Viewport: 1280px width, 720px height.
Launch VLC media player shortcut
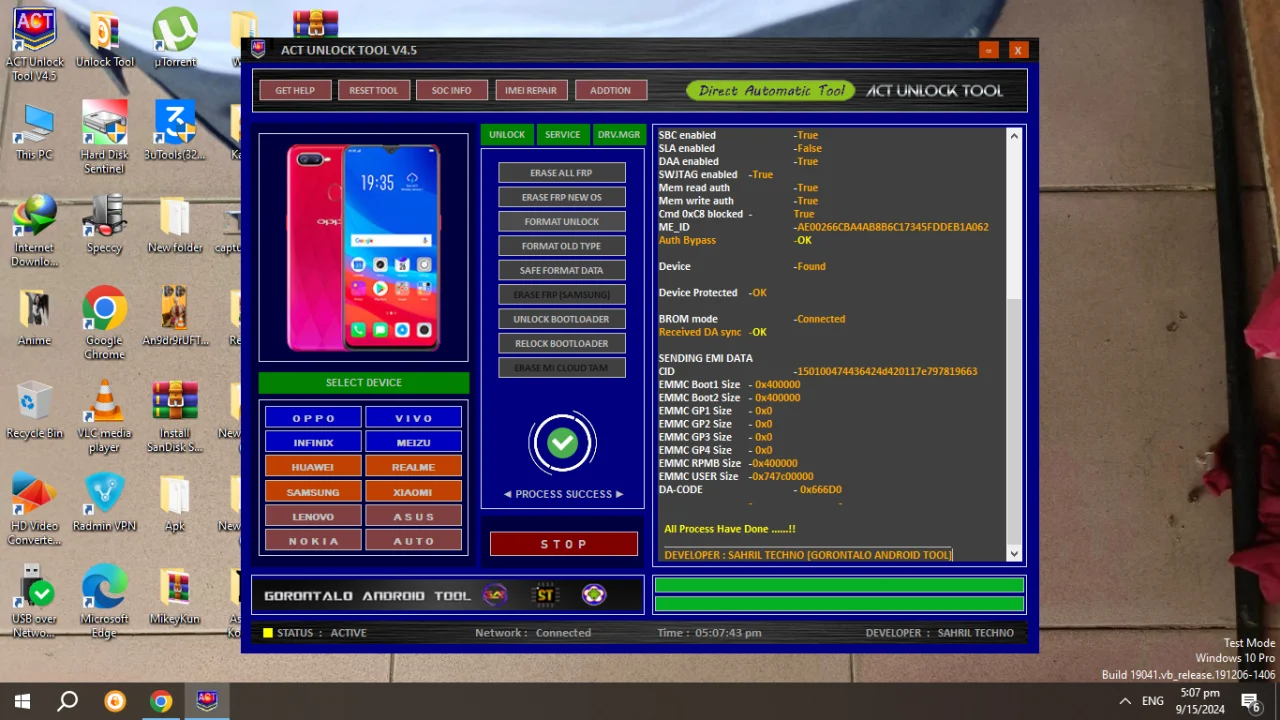point(105,418)
